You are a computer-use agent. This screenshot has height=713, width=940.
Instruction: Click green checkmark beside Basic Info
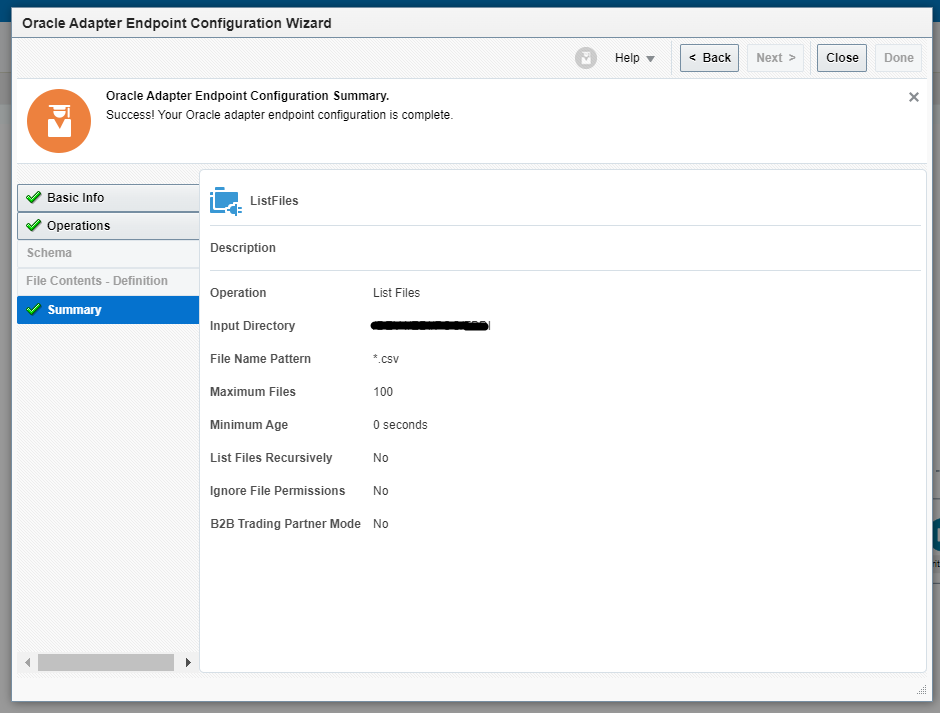[x=34, y=197]
